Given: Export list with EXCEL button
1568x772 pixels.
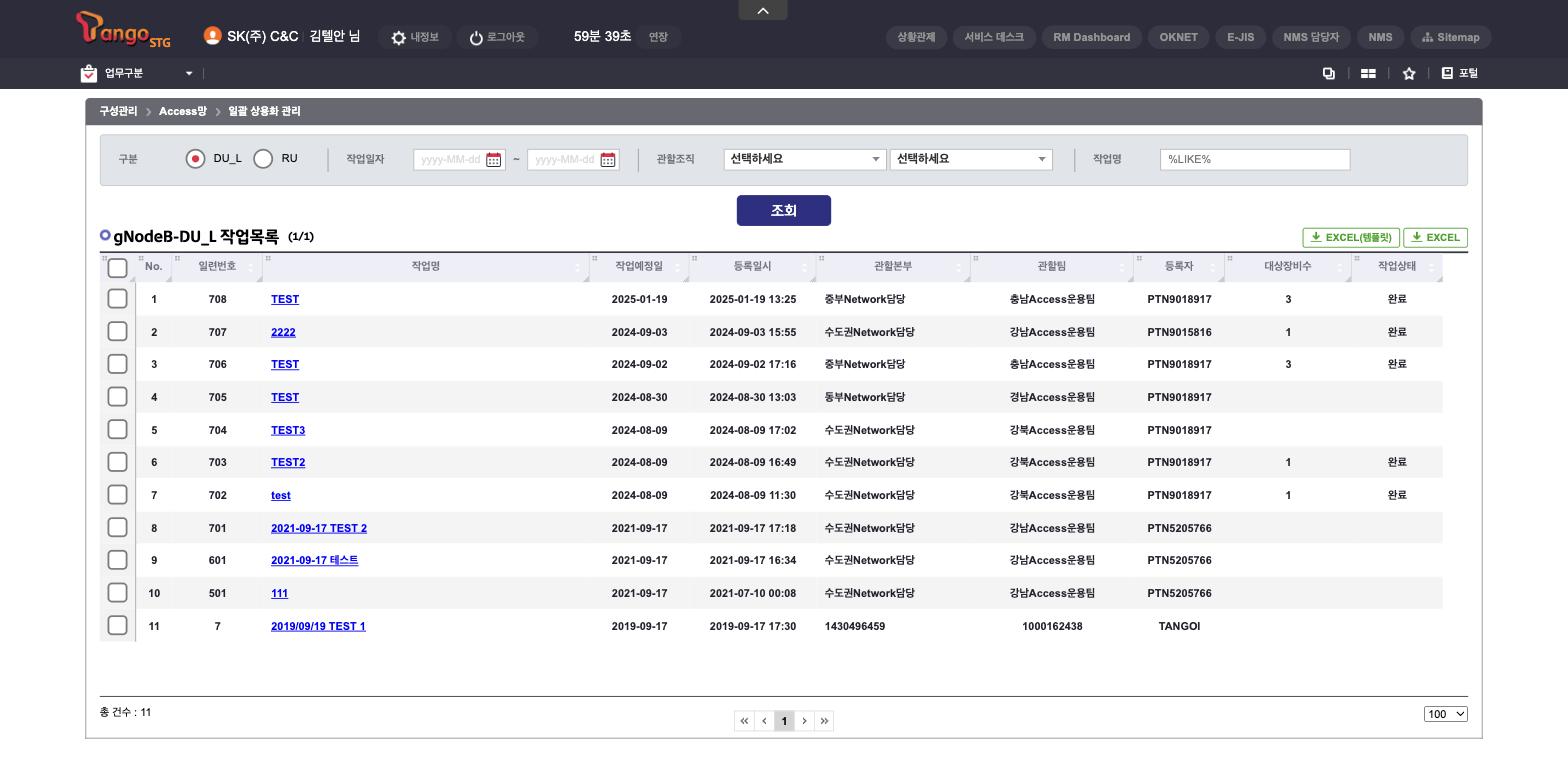Looking at the screenshot, I should coord(1436,238).
